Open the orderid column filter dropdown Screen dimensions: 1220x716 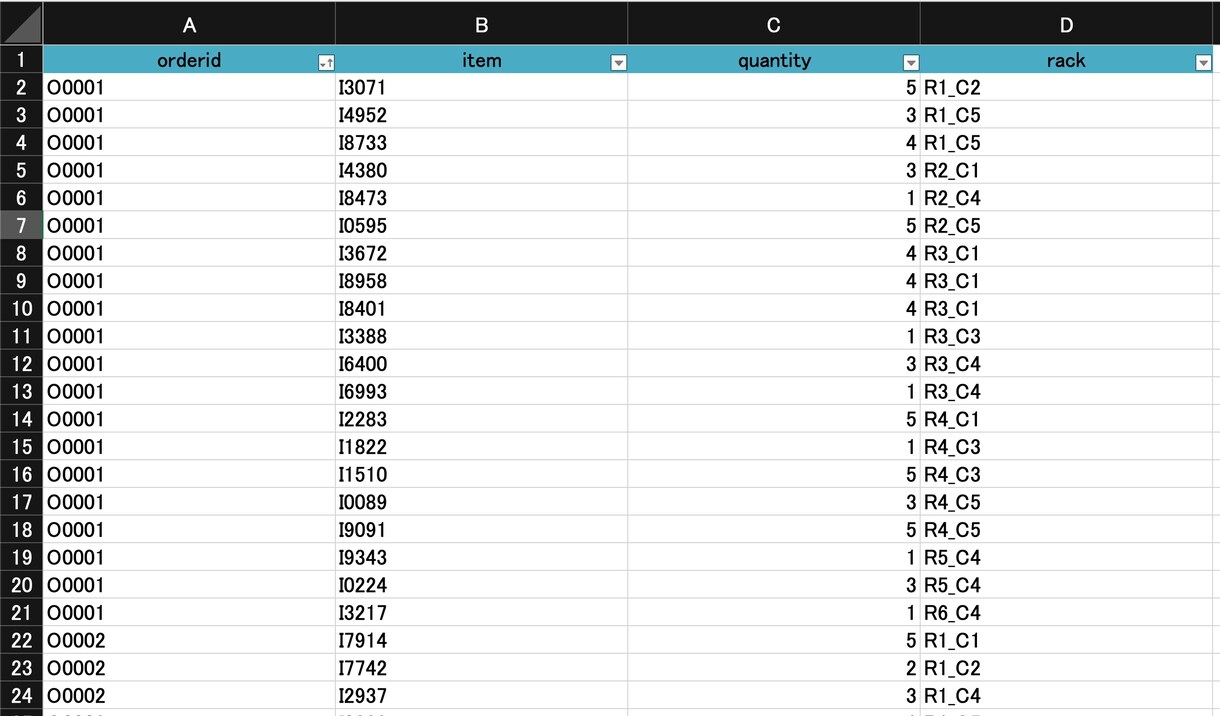point(325,63)
